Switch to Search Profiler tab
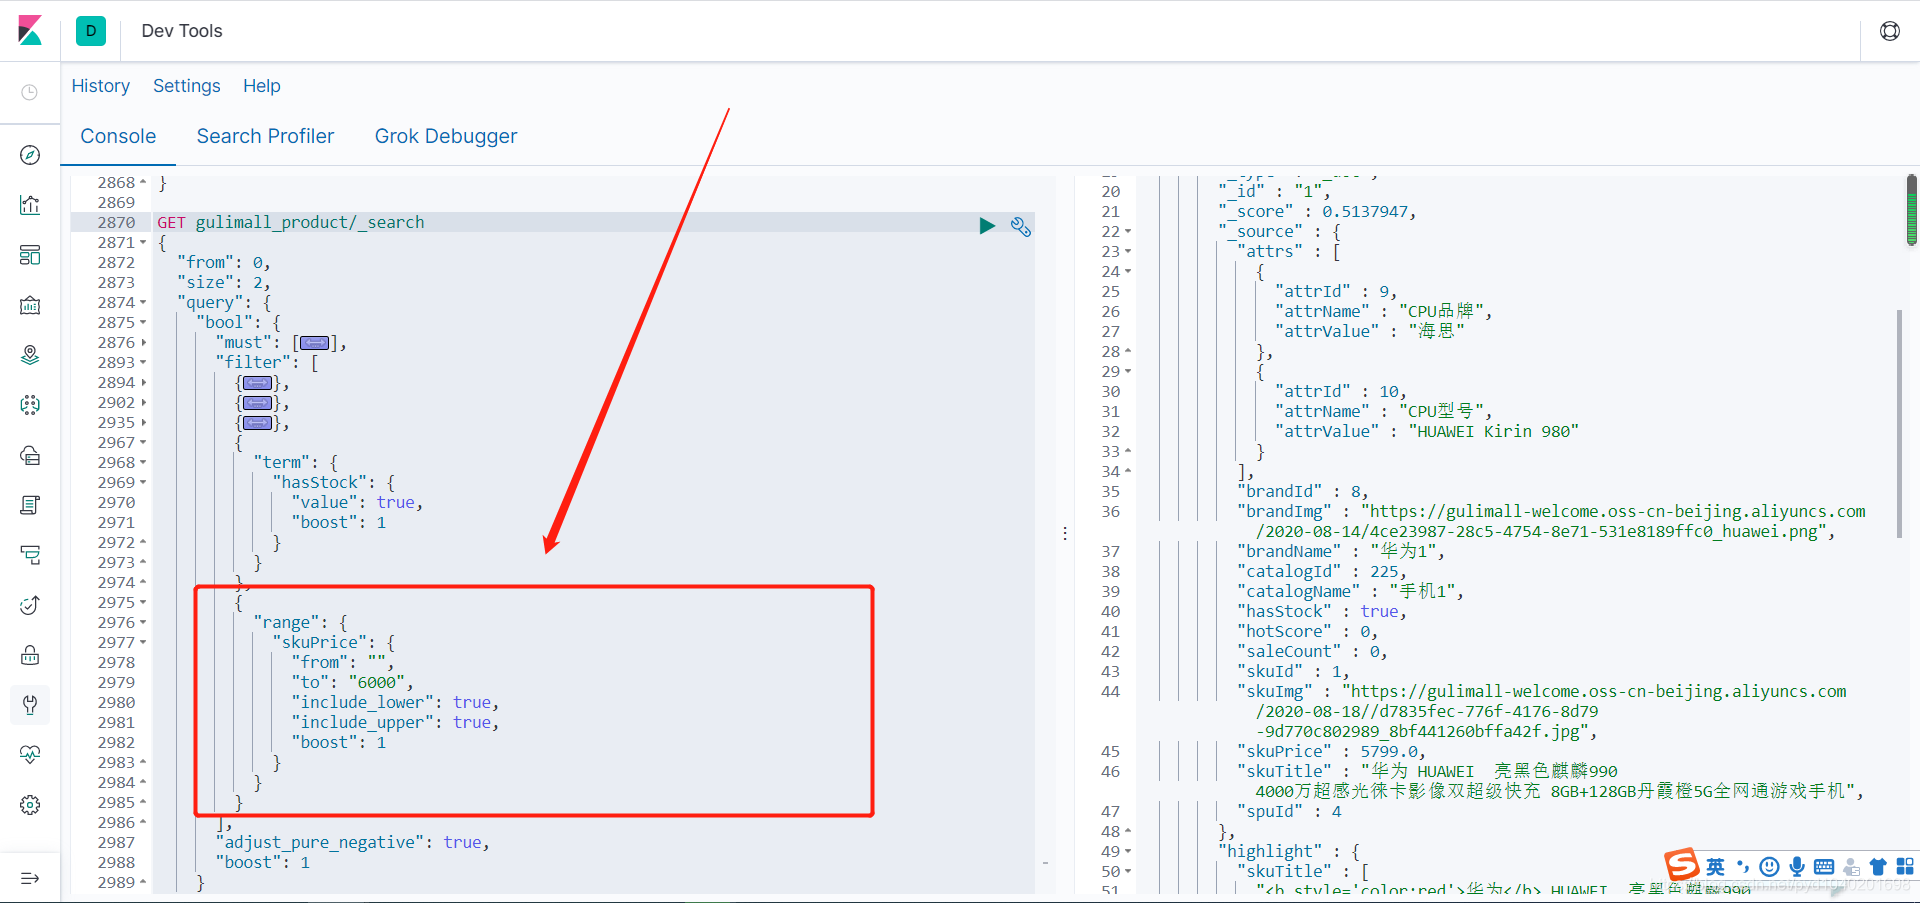1920x903 pixels. coord(265,137)
